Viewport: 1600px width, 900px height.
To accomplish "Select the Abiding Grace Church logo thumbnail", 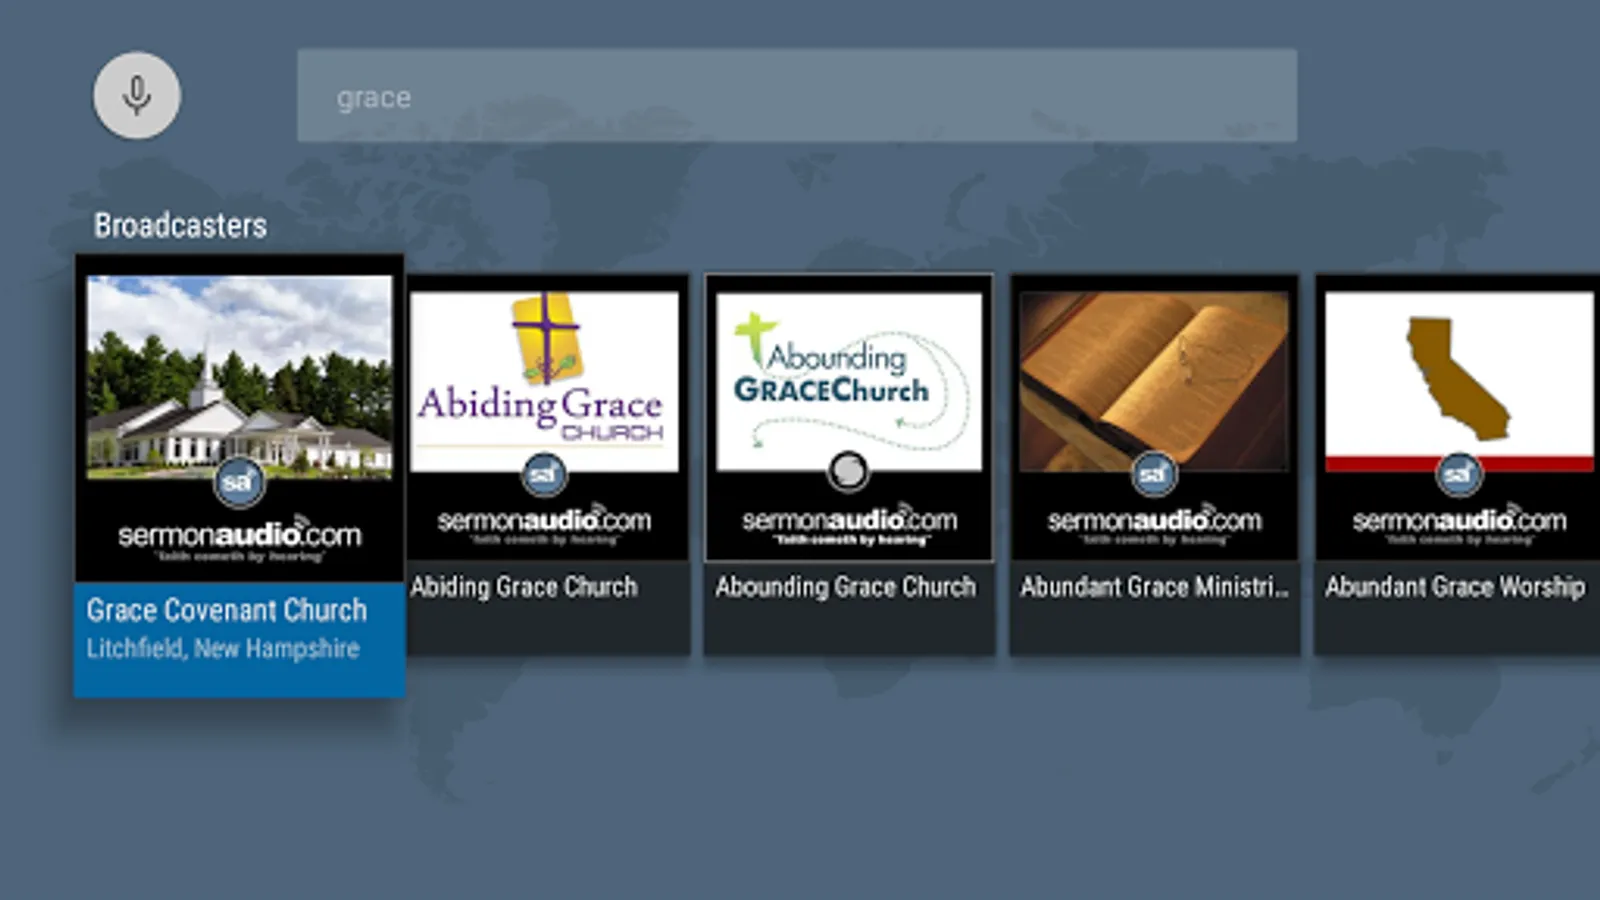I will (544, 381).
